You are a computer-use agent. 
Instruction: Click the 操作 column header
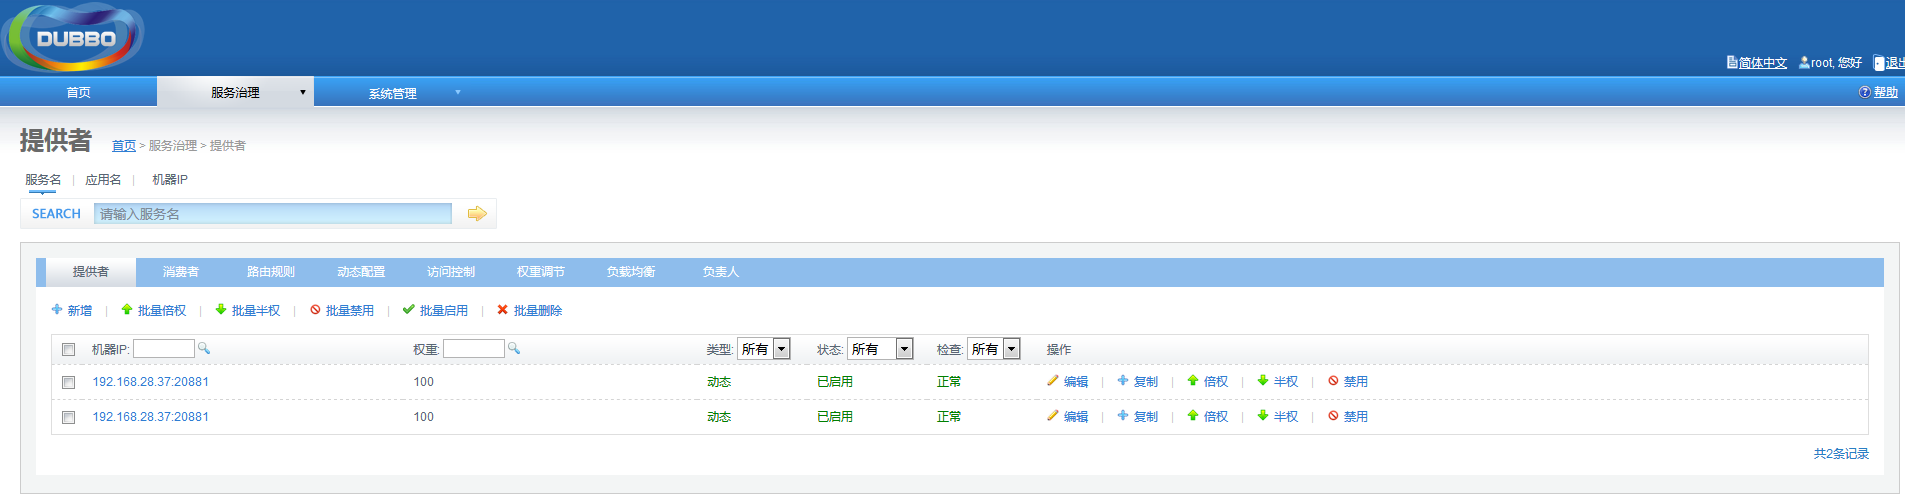[1059, 350]
